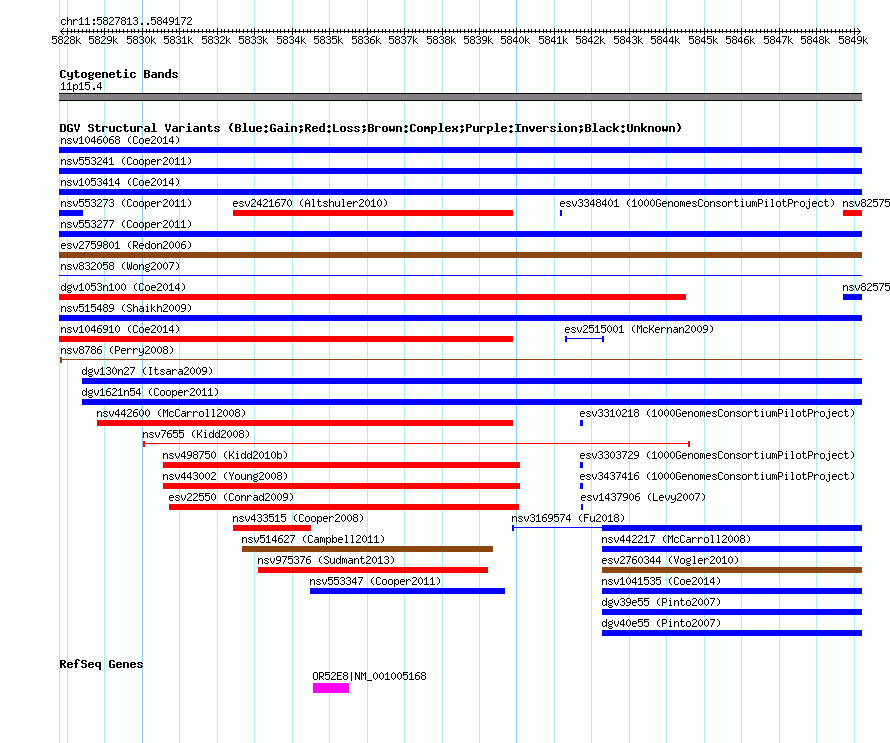
Task: Click the 5840k mark on the ruler
Action: point(515,40)
